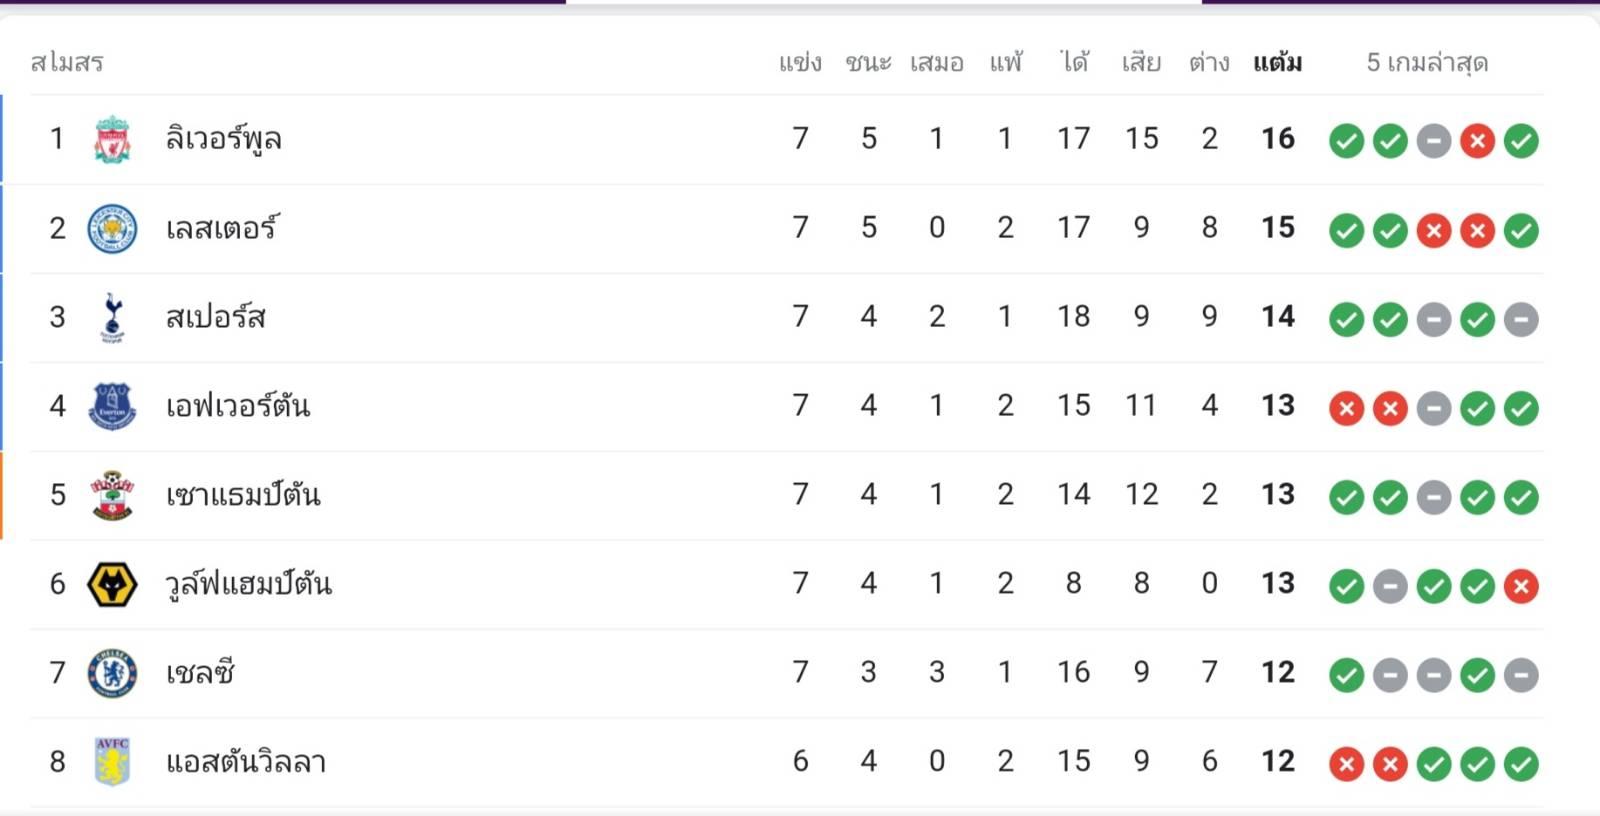Screen dimensions: 1600x816
Task: Click Liverpool's 16 points value
Action: click(1277, 139)
